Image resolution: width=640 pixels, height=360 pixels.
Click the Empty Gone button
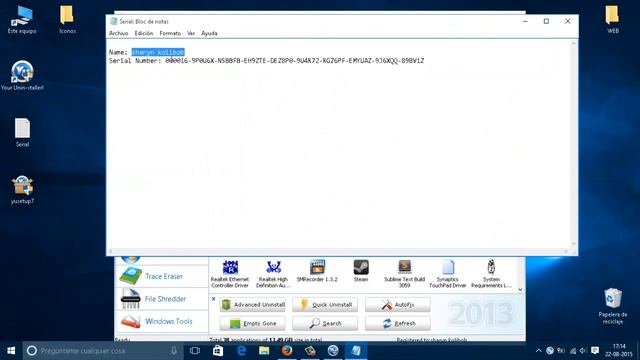tap(252, 323)
